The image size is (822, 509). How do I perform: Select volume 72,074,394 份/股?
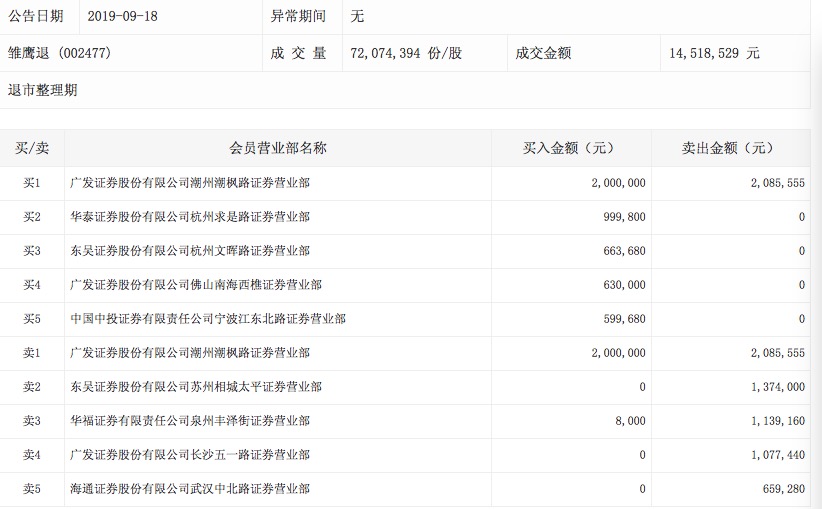[406, 53]
